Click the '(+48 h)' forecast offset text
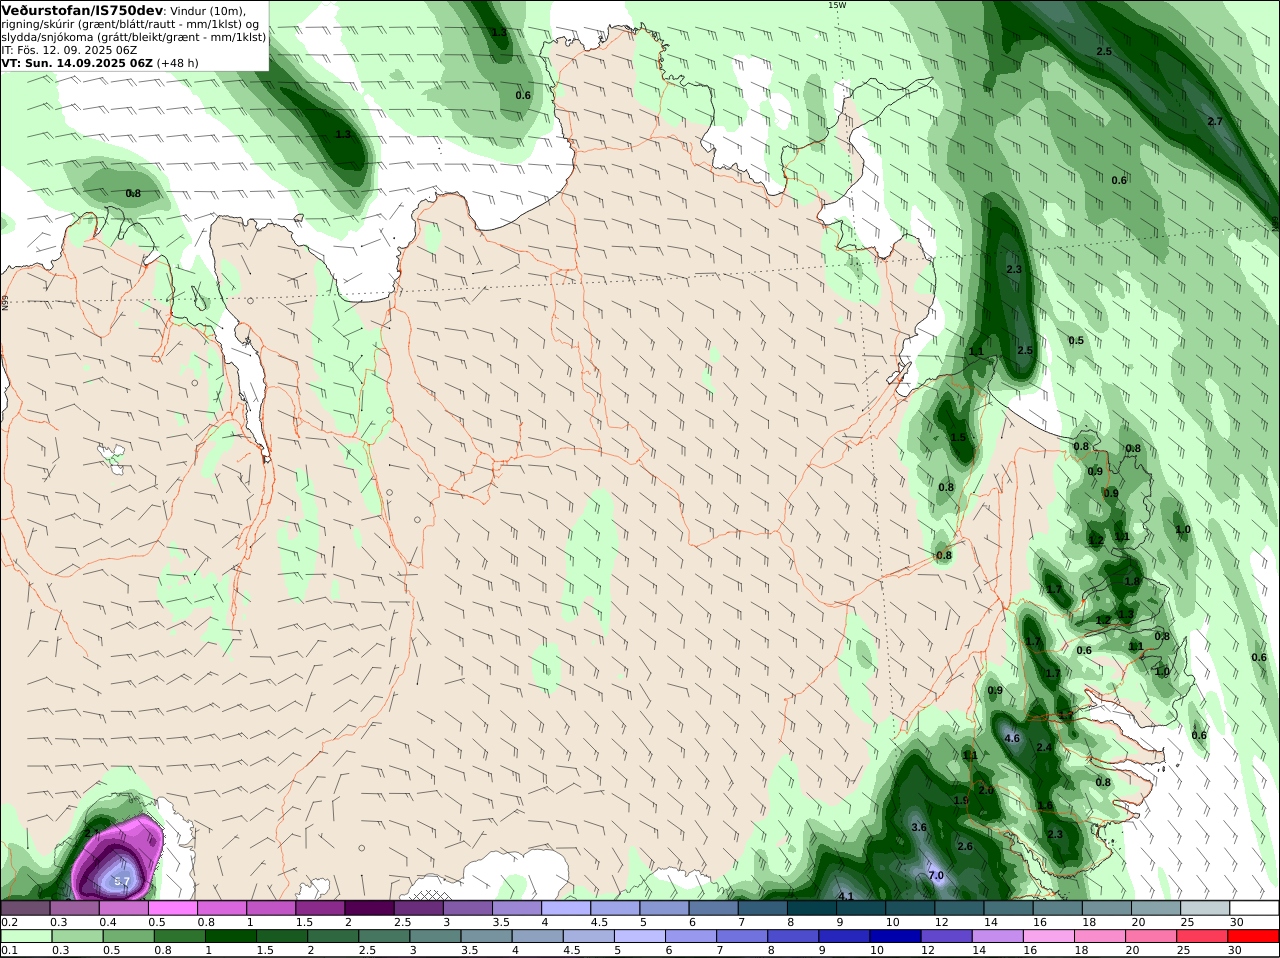This screenshot has width=1280, height=958. point(178,62)
